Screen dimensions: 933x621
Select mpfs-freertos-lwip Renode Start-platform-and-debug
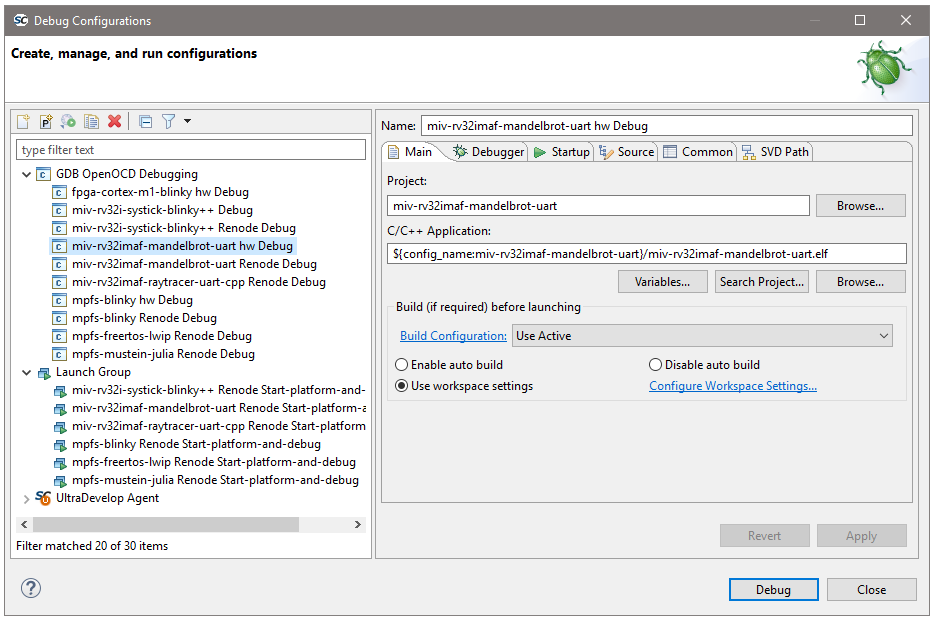[214, 462]
